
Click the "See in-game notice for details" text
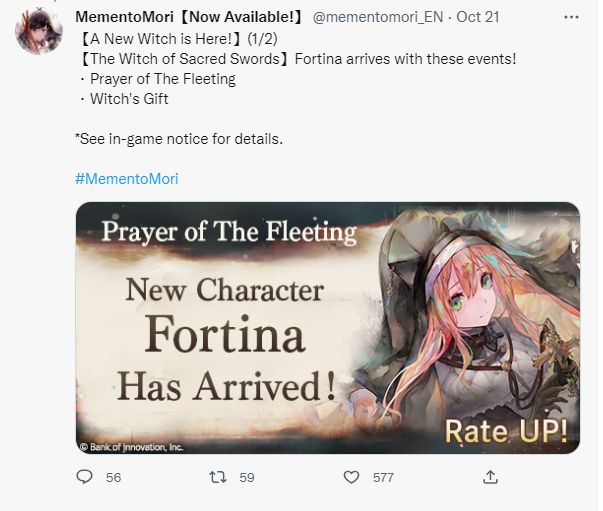coord(178,138)
